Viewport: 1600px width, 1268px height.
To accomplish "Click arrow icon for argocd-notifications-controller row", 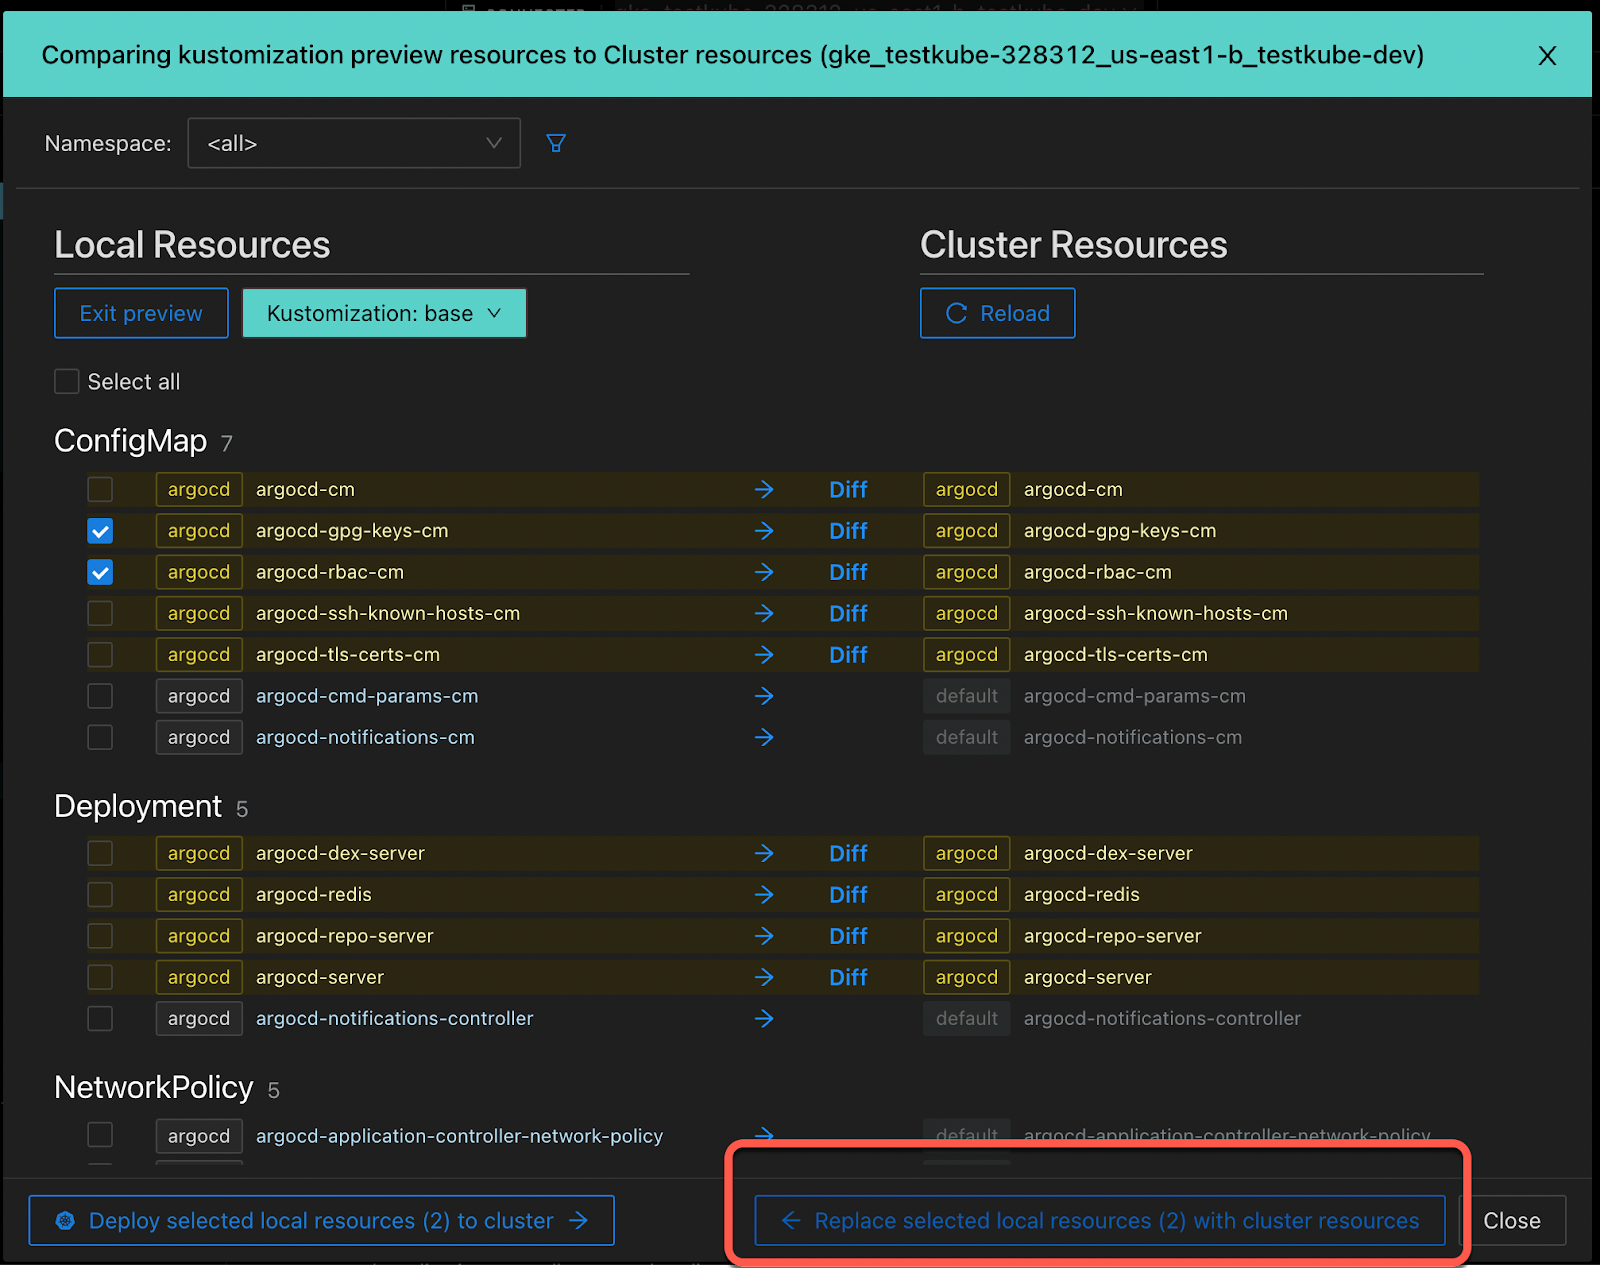I will 764,1019.
